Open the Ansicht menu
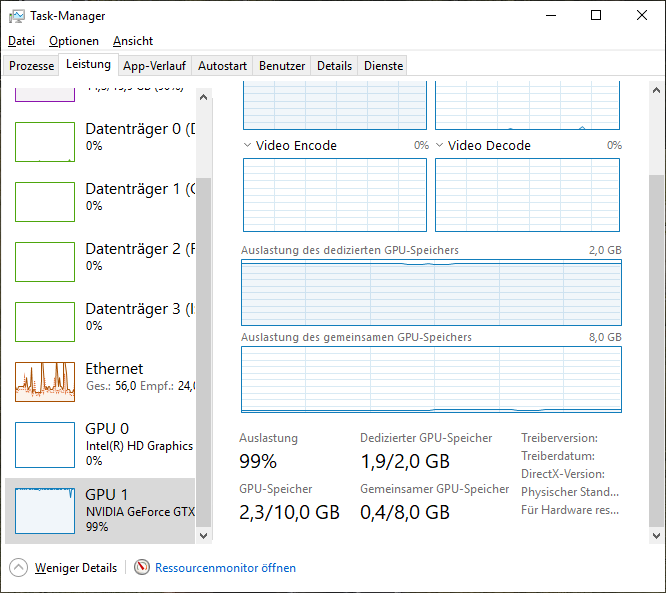Screen dimensions: 666x593 click(x=133, y=41)
